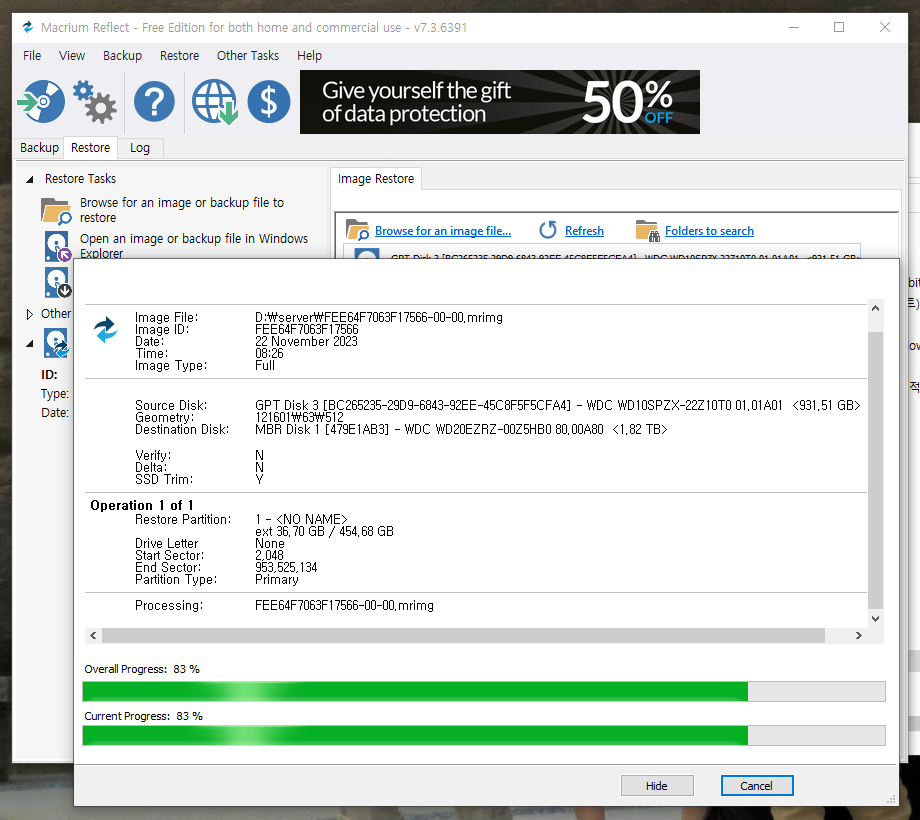The width and height of the screenshot is (920, 820).
Task: Minimize the Macrium Reflect window
Action: click(794, 27)
